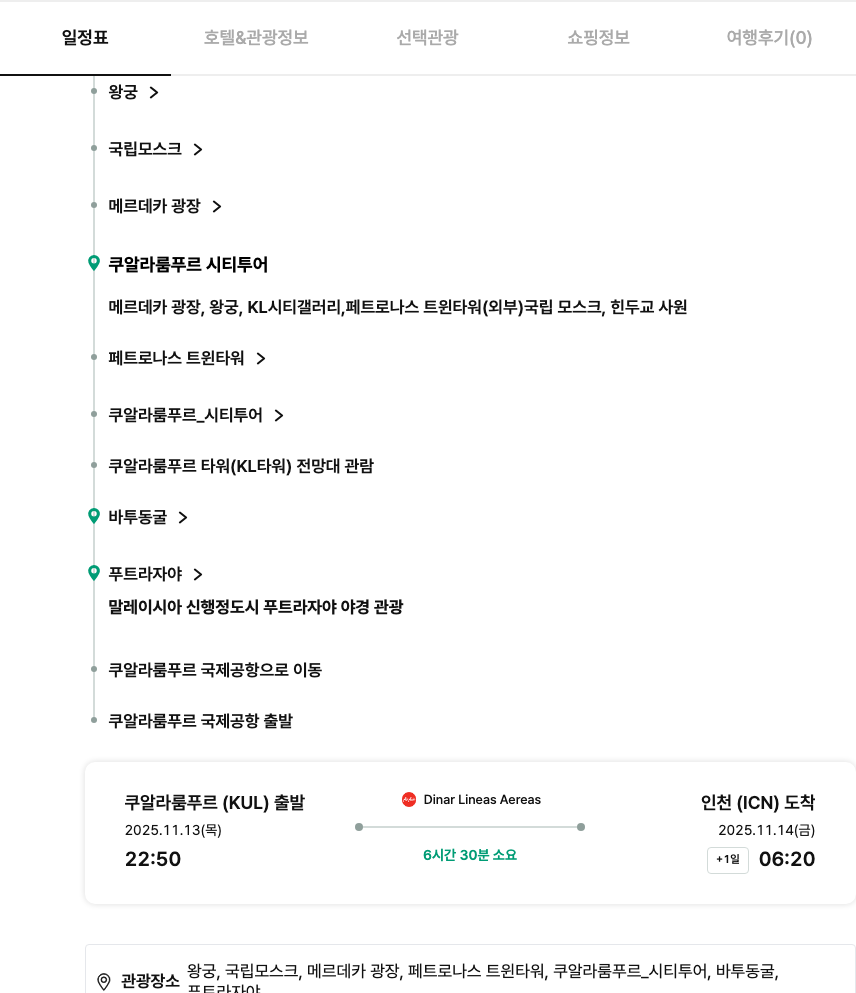Switch to the 호텔&관광정보 tab

tap(256, 38)
